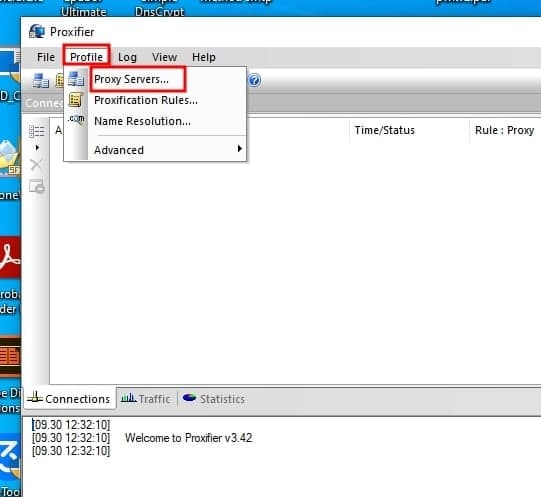Open the Help menu
This screenshot has width=541, height=497.
(204, 57)
